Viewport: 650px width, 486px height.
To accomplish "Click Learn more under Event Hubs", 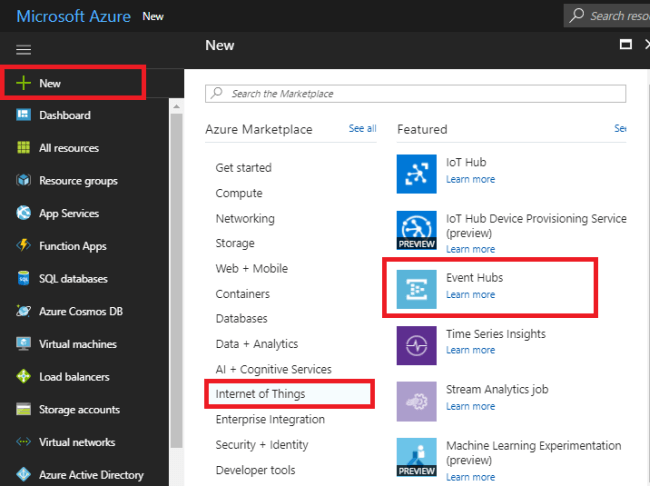I will point(470,295).
